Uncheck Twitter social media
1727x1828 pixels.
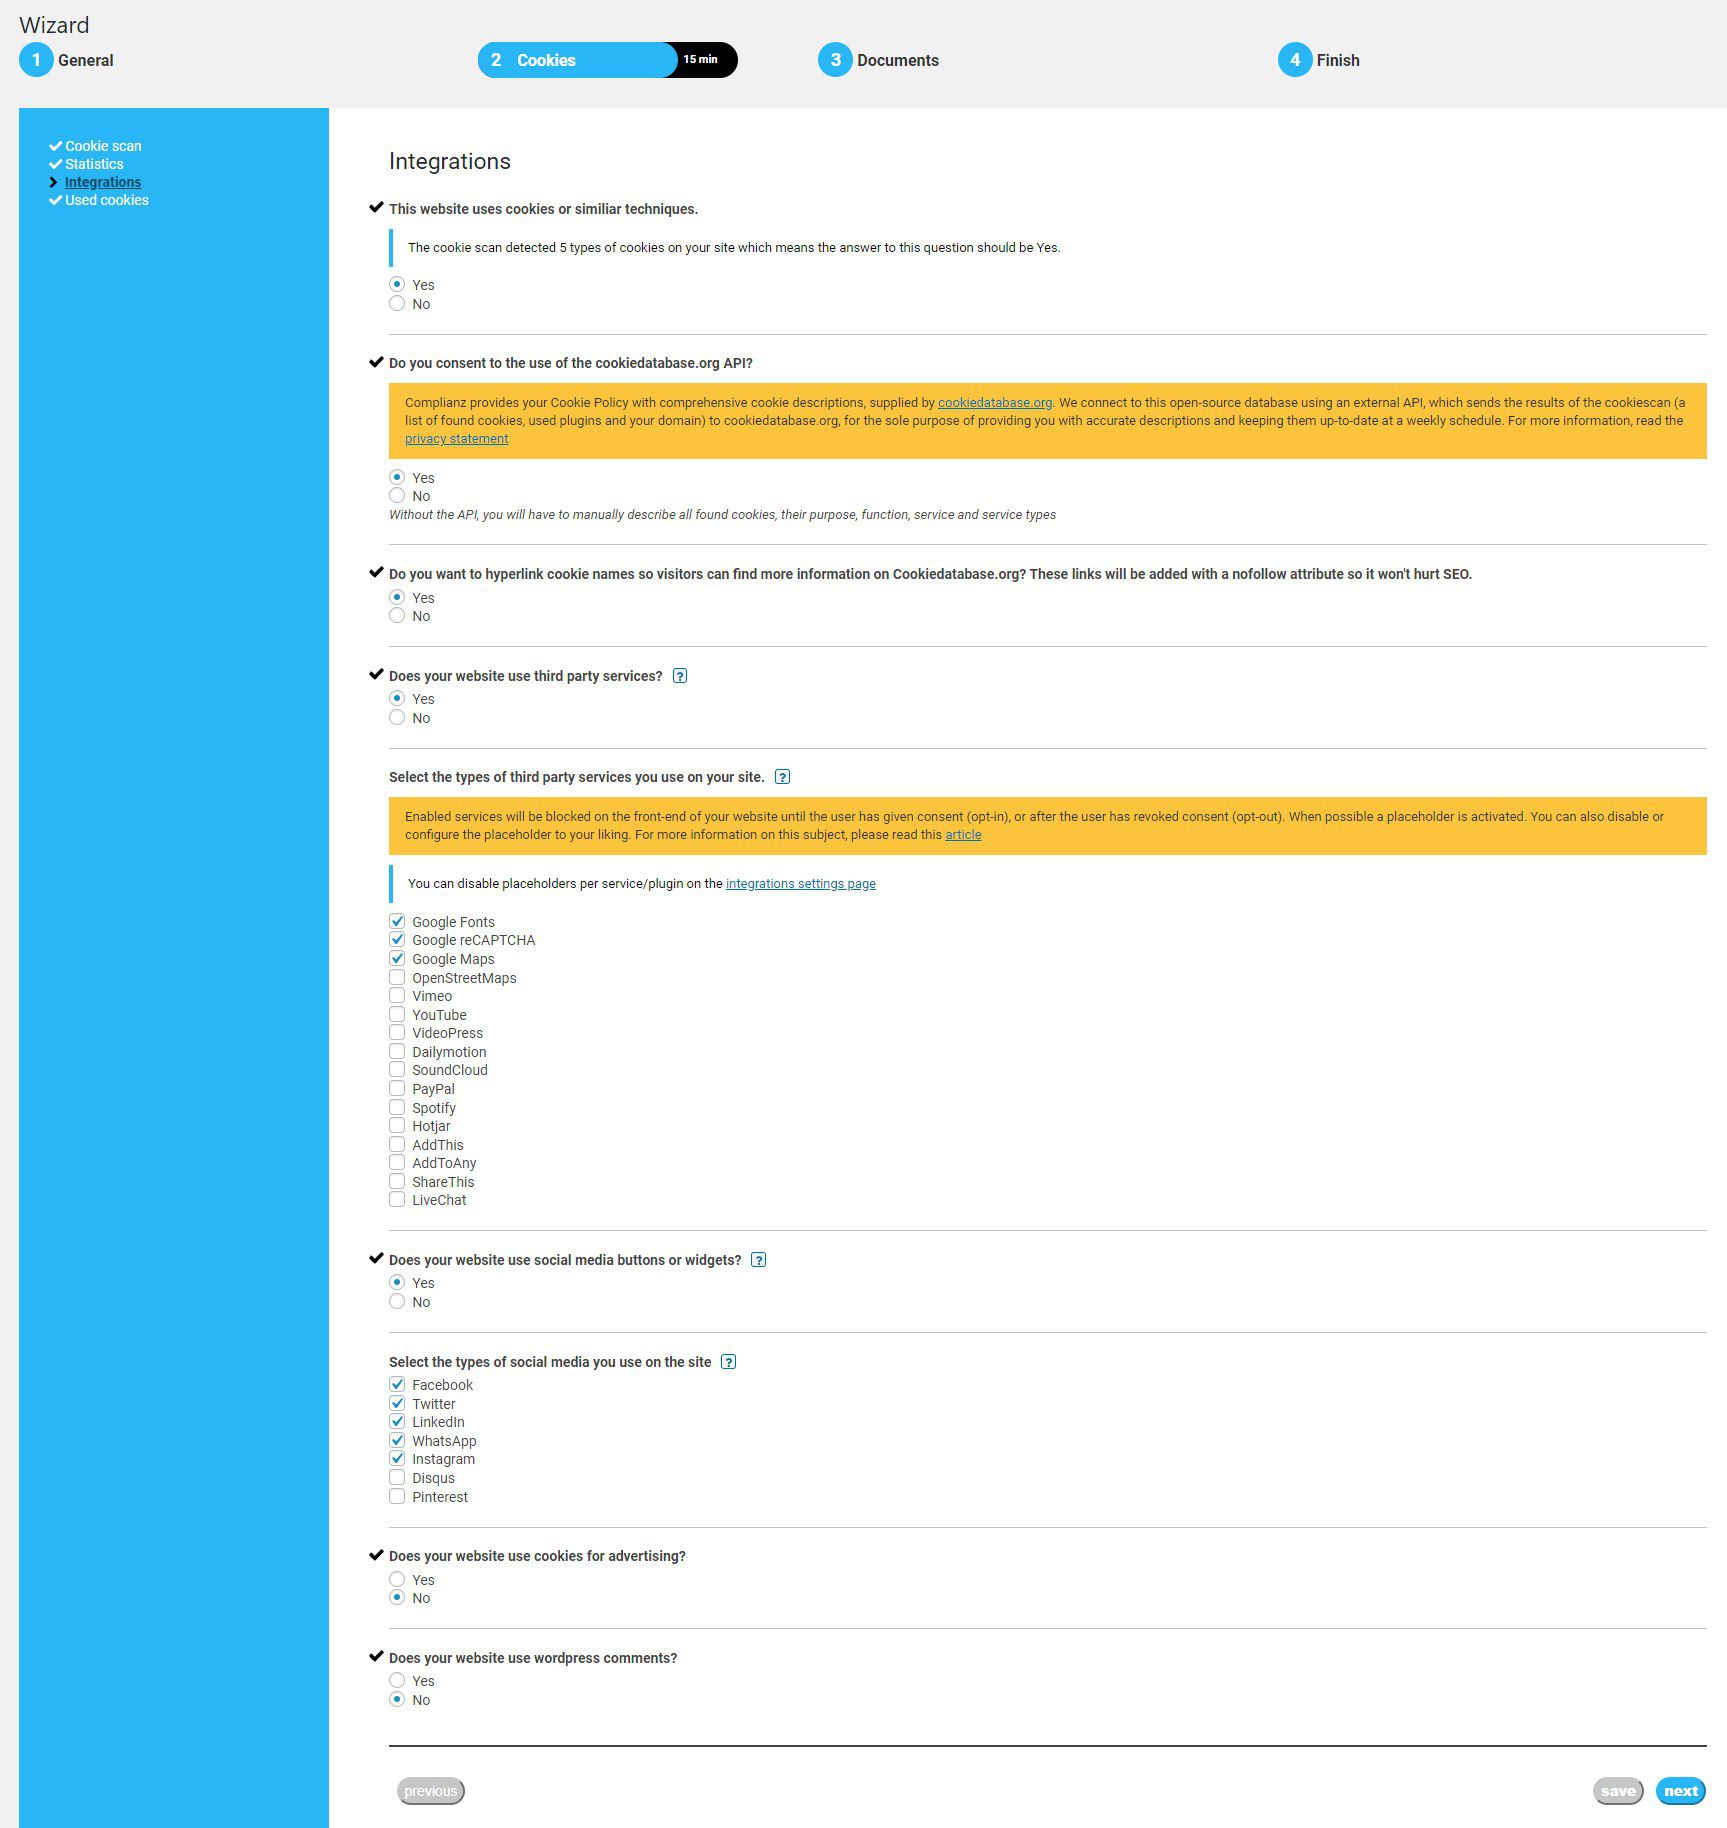(x=397, y=1403)
